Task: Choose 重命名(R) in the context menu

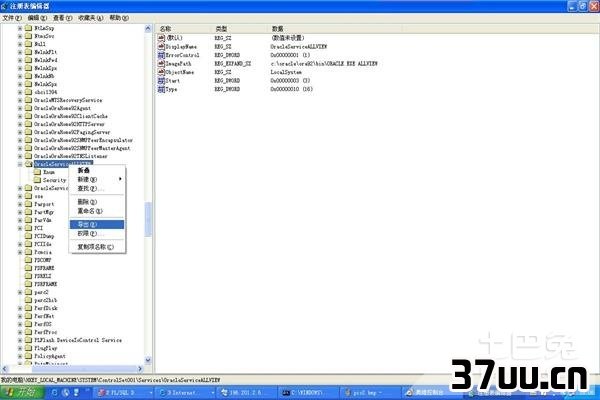Action: 97,211
